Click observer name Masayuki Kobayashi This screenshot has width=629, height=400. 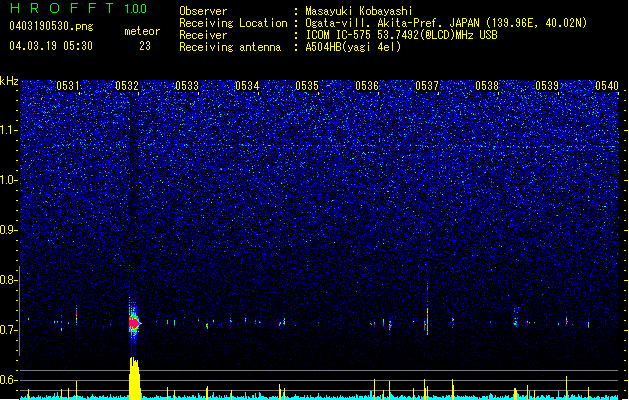coord(359,11)
